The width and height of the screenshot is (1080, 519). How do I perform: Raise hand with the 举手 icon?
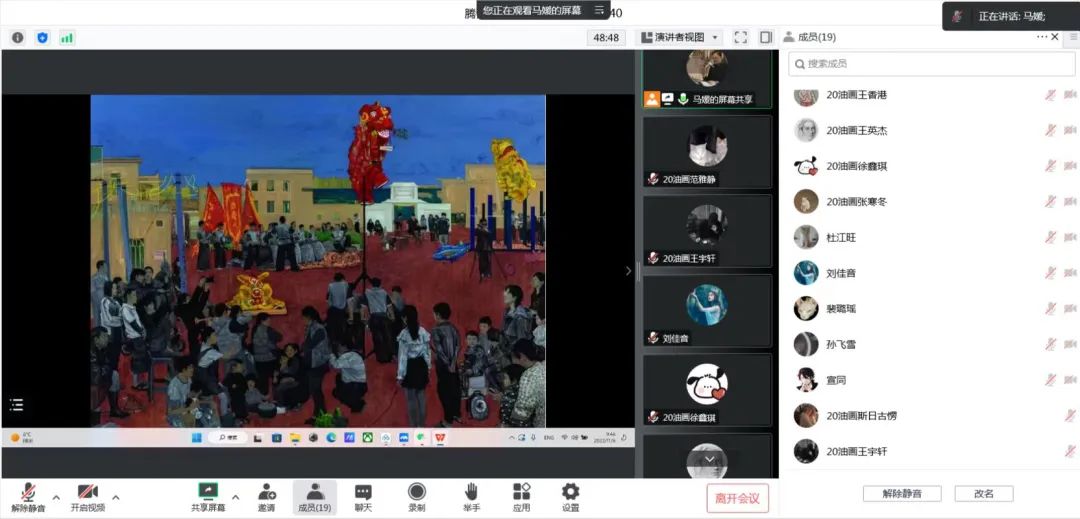click(x=471, y=491)
